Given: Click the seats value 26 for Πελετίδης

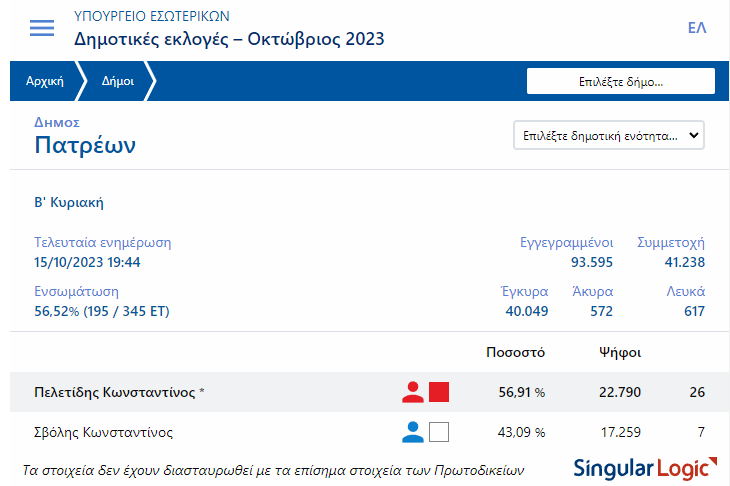Looking at the screenshot, I should [697, 392].
